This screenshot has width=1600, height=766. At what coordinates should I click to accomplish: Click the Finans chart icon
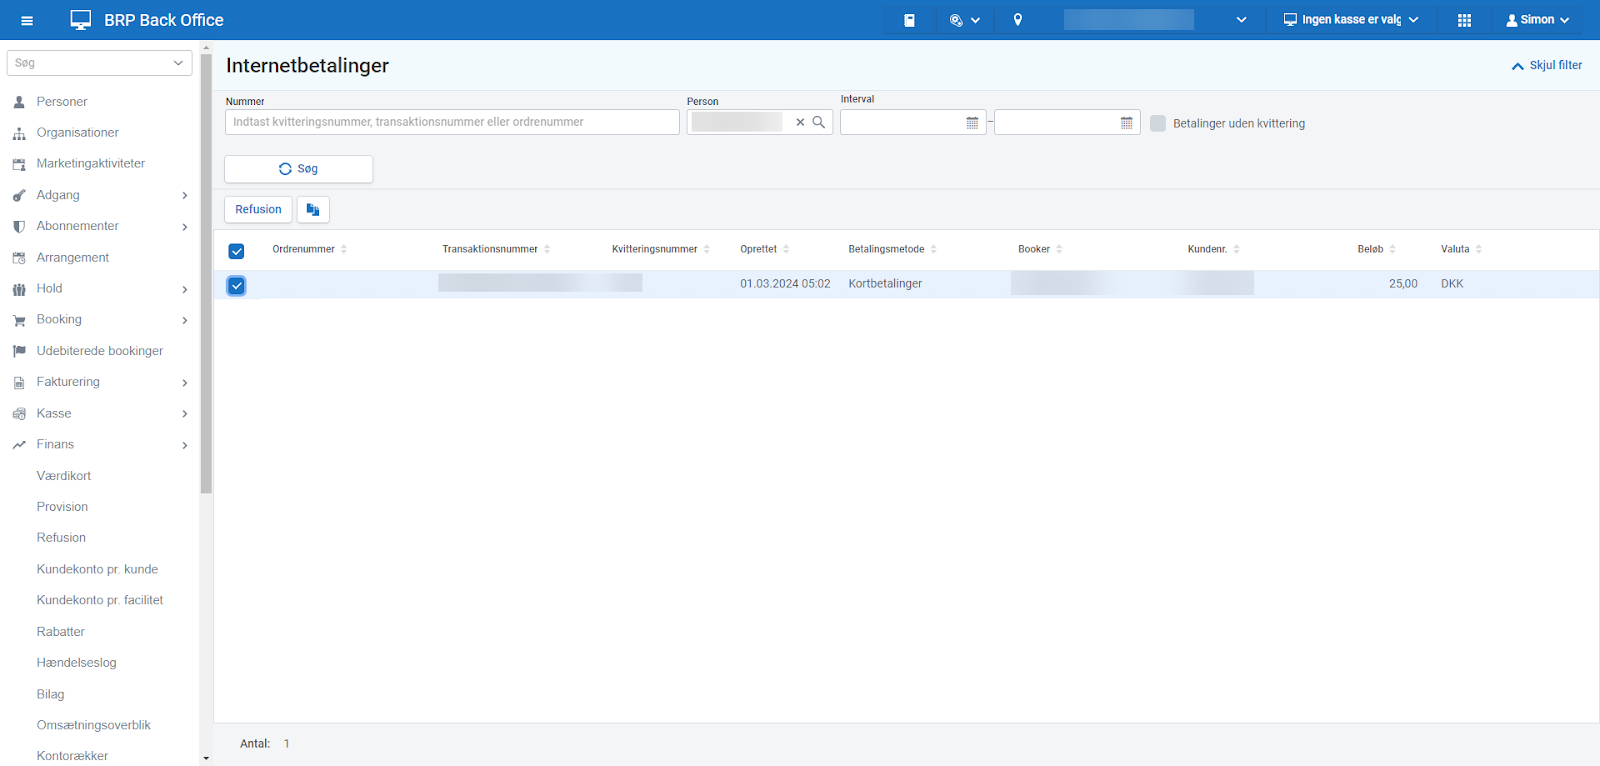pyautogui.click(x=19, y=445)
